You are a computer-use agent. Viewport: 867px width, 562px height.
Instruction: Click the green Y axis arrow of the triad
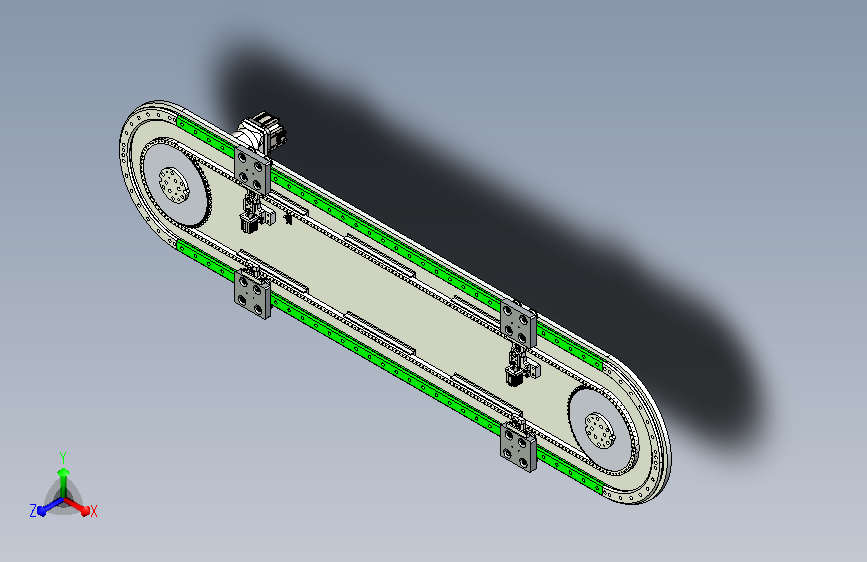tap(64, 481)
